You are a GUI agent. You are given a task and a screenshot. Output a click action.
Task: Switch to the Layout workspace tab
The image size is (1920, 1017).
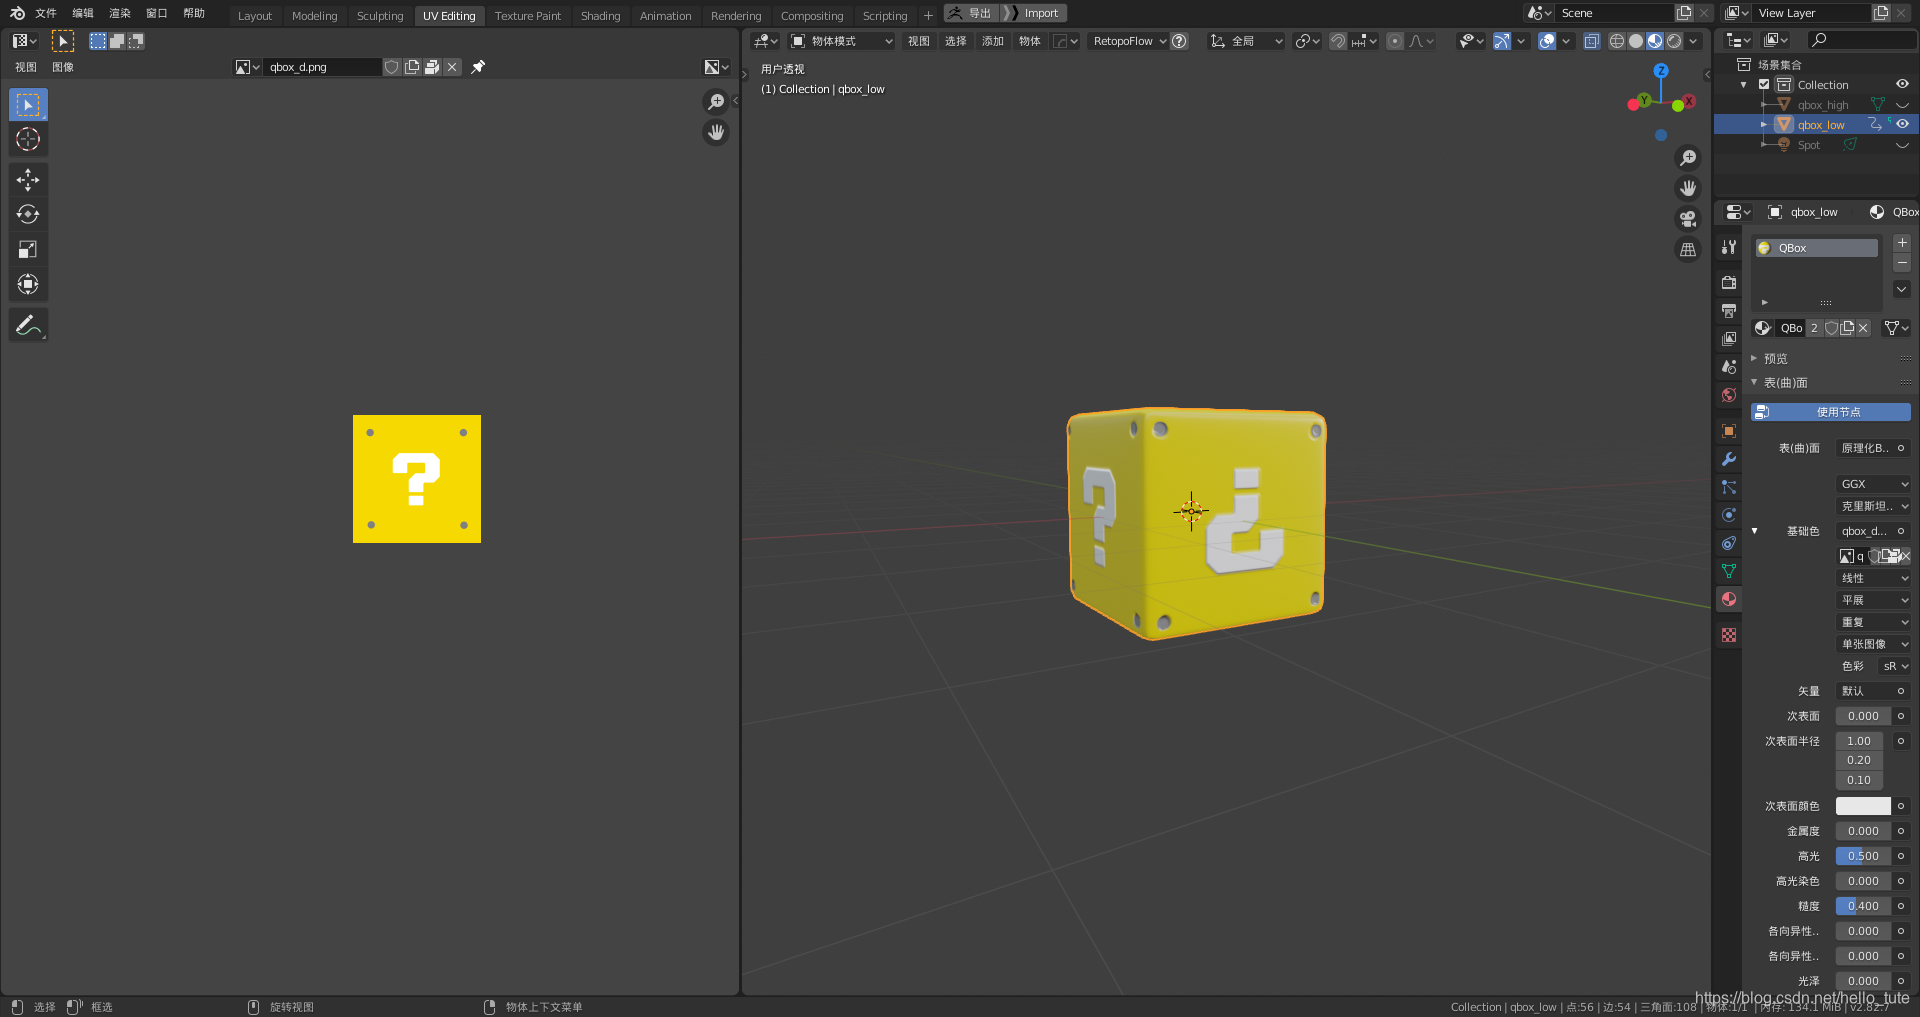[x=255, y=16]
